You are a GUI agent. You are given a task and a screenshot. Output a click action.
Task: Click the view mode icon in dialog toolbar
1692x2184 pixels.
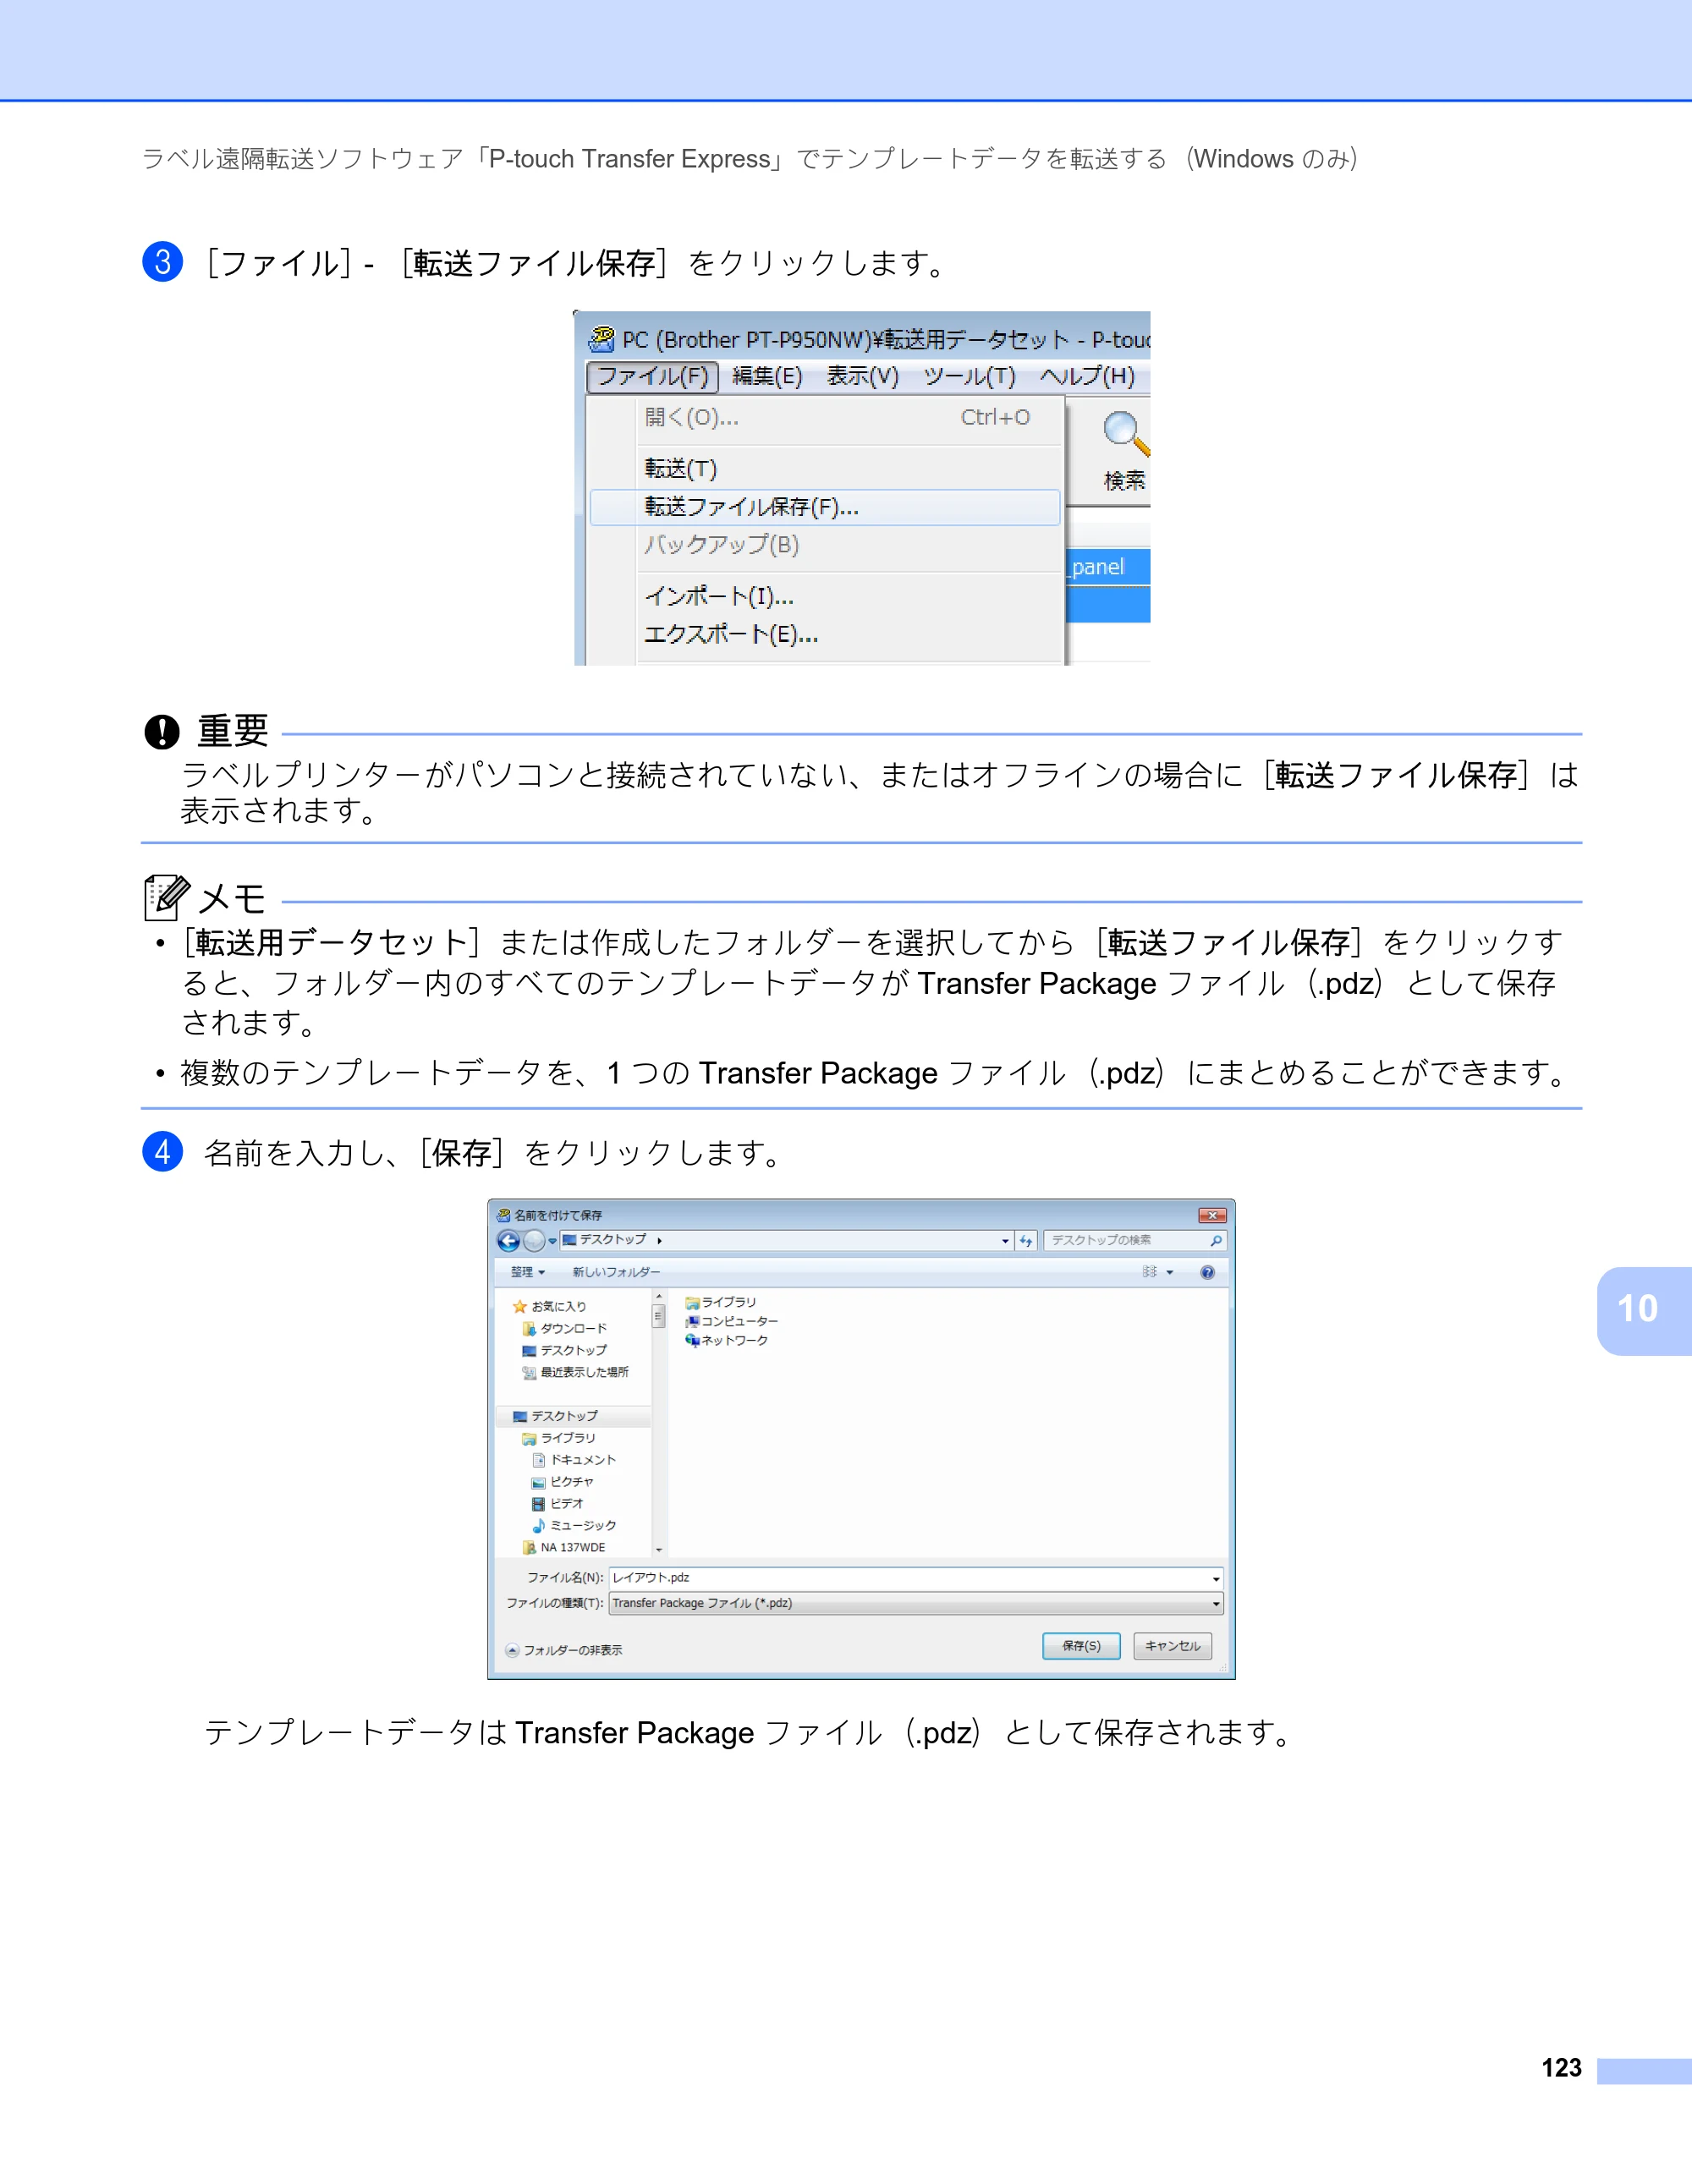[x=1150, y=1272]
